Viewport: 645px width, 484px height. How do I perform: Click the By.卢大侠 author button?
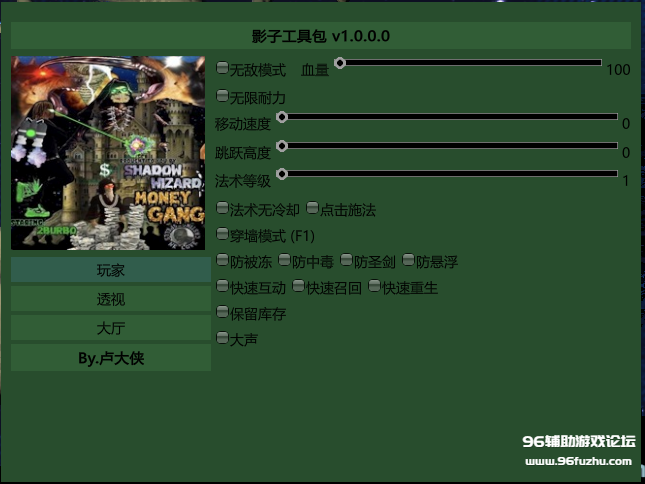click(111, 358)
